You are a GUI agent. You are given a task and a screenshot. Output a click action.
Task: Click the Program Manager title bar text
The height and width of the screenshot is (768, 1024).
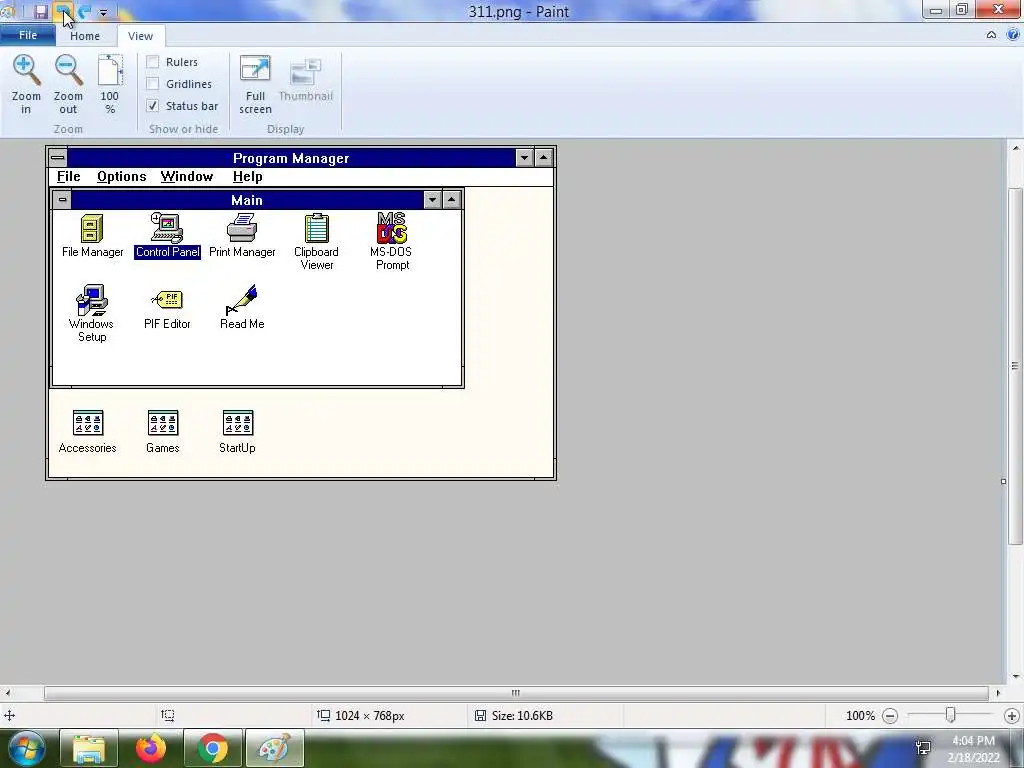(291, 158)
